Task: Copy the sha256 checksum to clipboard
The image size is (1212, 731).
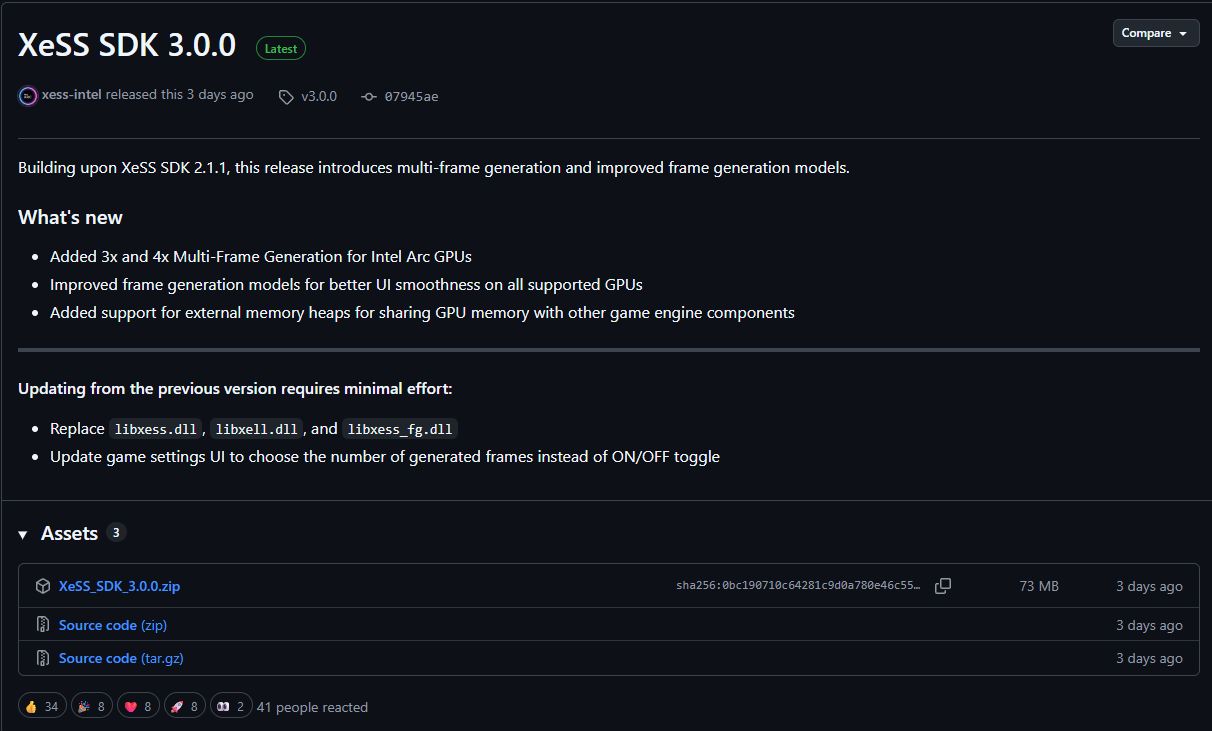Action: [942, 586]
